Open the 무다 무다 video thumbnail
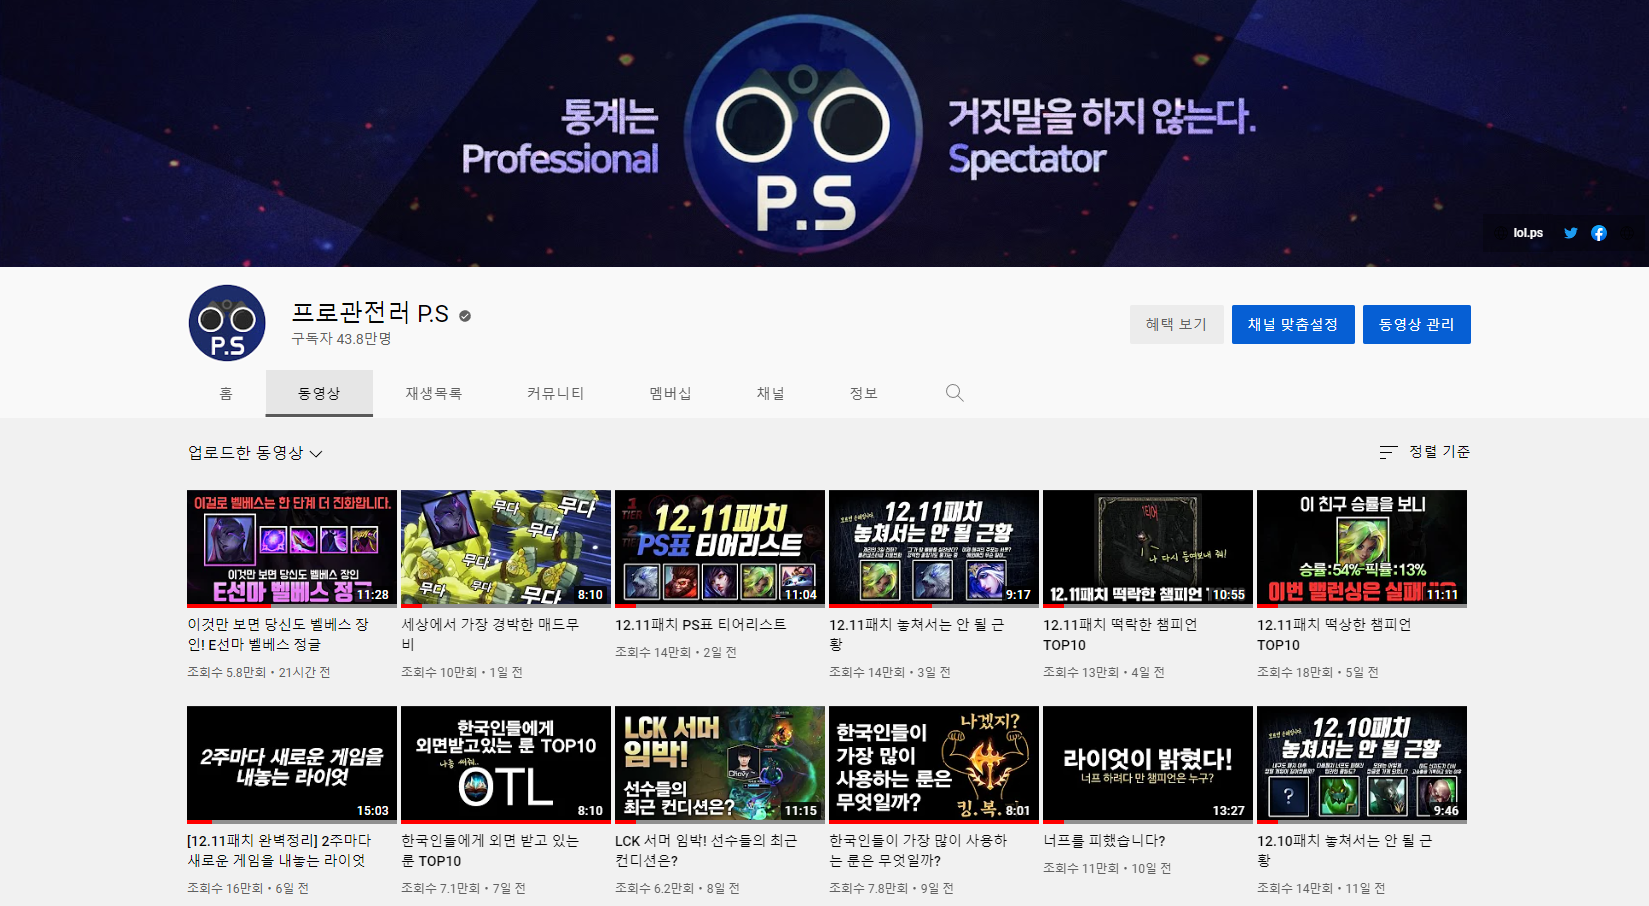1649x906 pixels. 506,548
